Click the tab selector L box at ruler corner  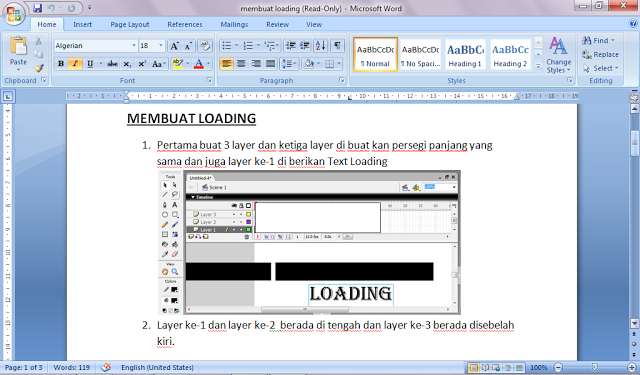8,97
